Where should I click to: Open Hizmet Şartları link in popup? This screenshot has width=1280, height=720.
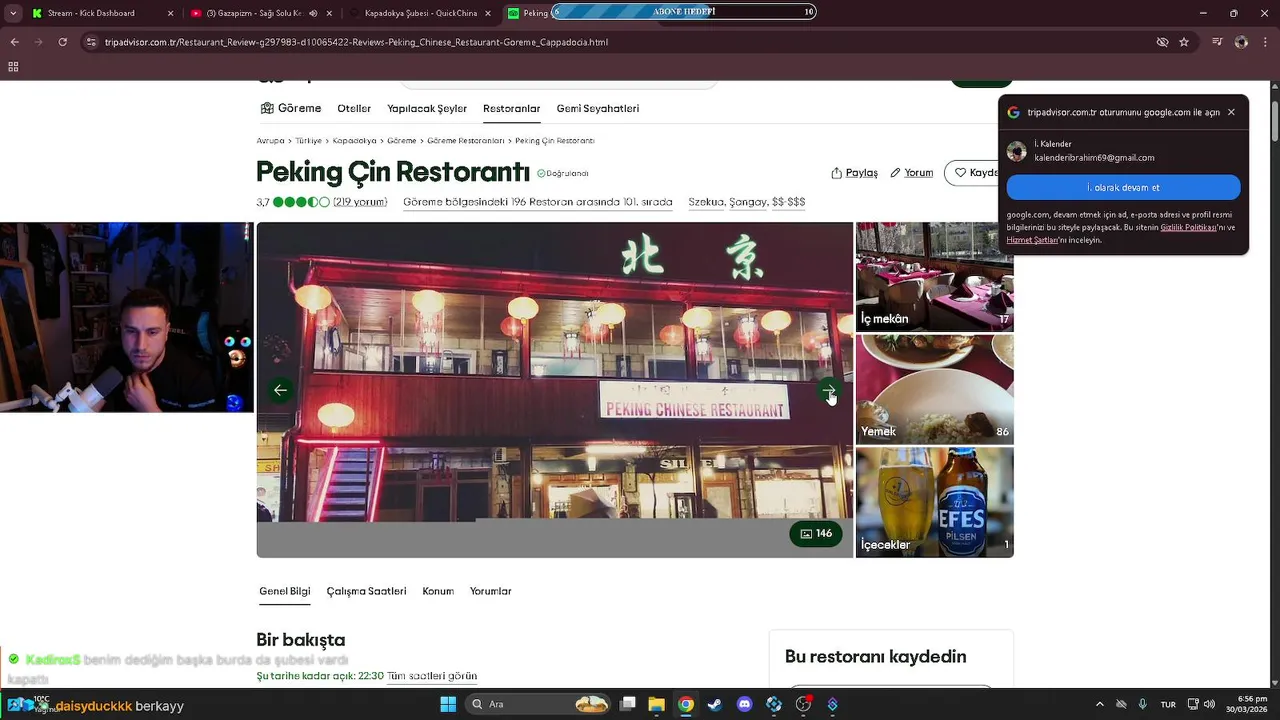pyautogui.click(x=1032, y=240)
